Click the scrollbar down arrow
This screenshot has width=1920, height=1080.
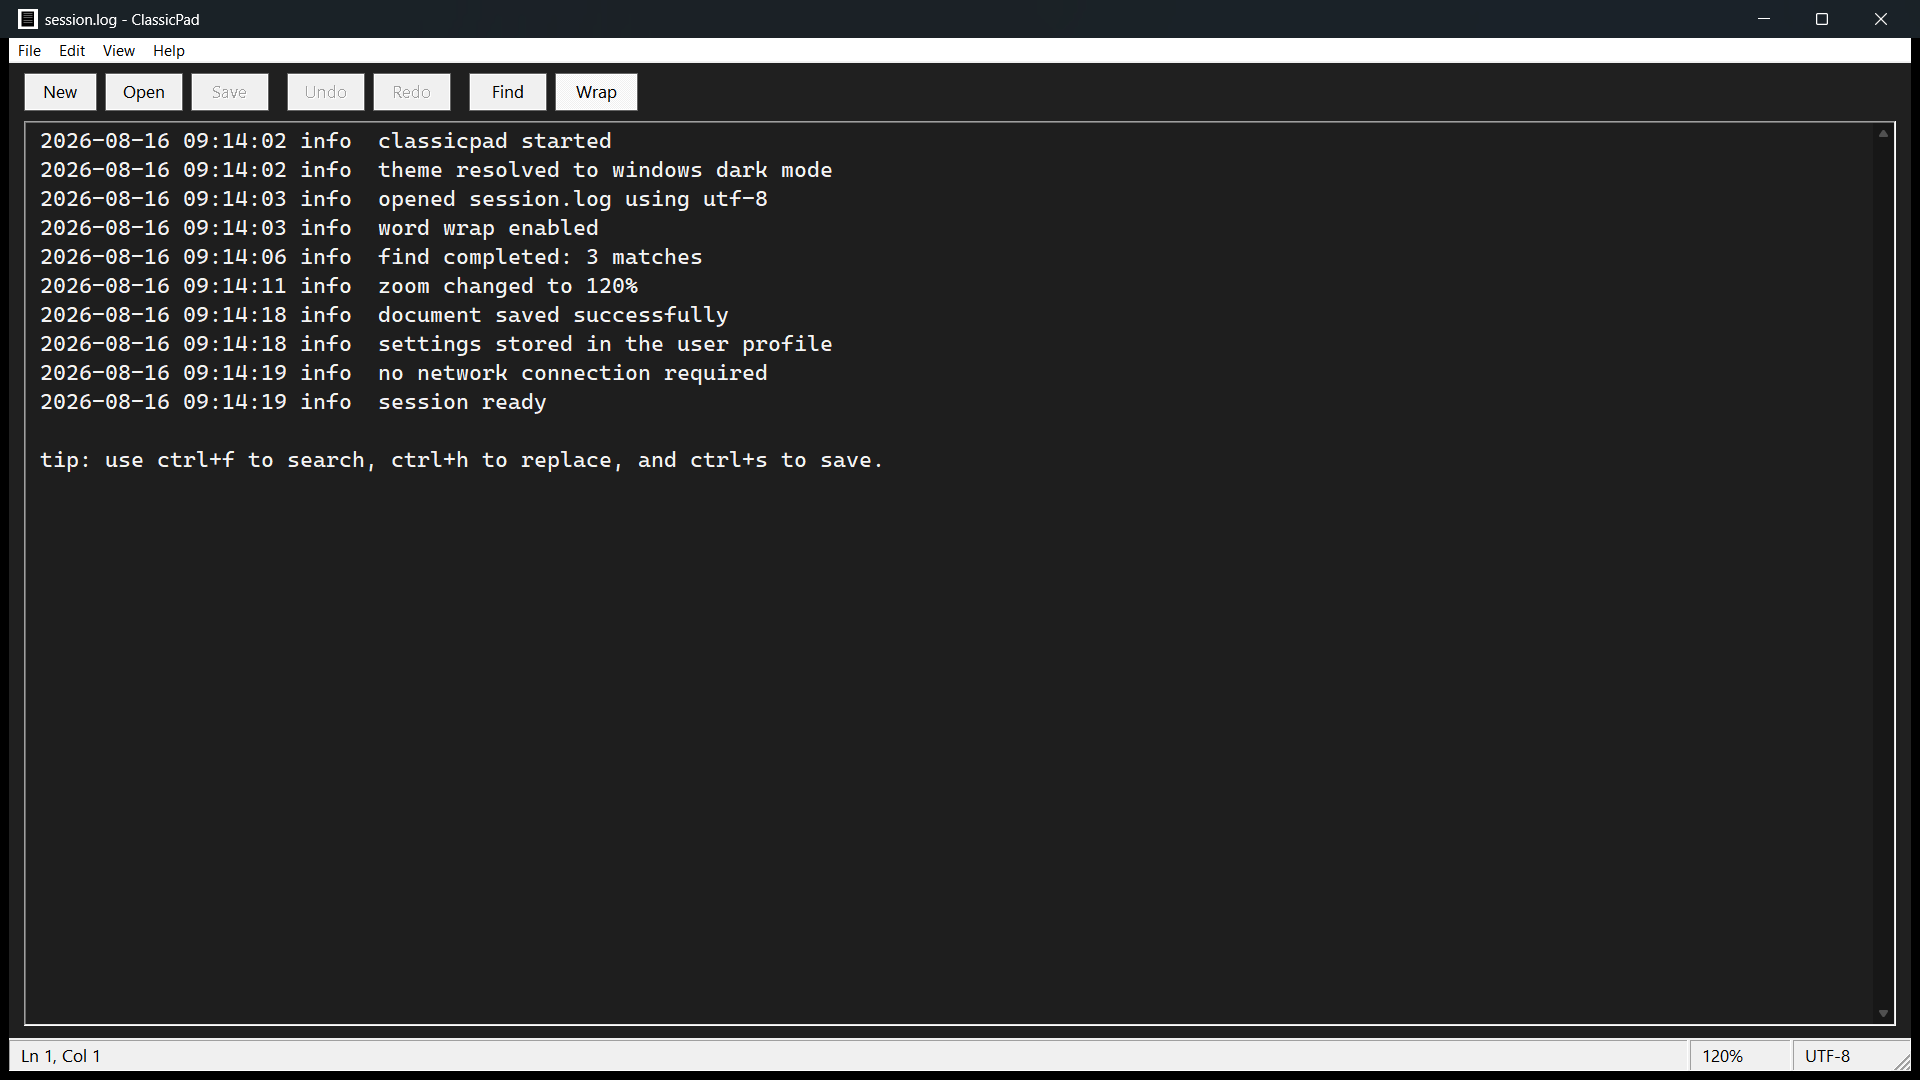1883,1014
